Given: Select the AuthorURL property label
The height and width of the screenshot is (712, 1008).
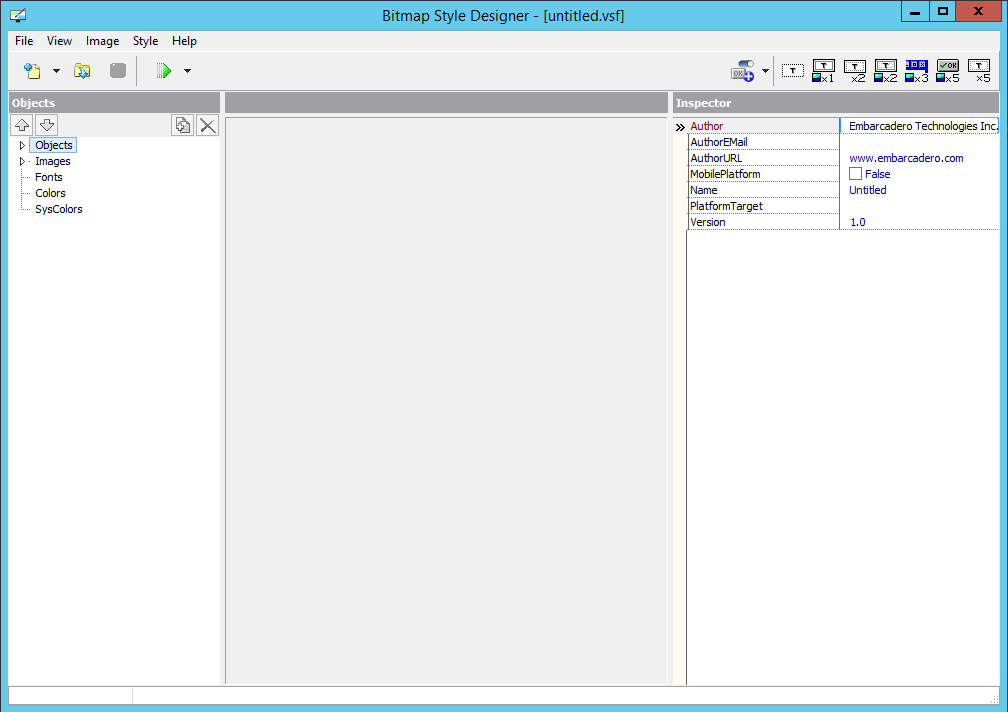Looking at the screenshot, I should point(716,158).
